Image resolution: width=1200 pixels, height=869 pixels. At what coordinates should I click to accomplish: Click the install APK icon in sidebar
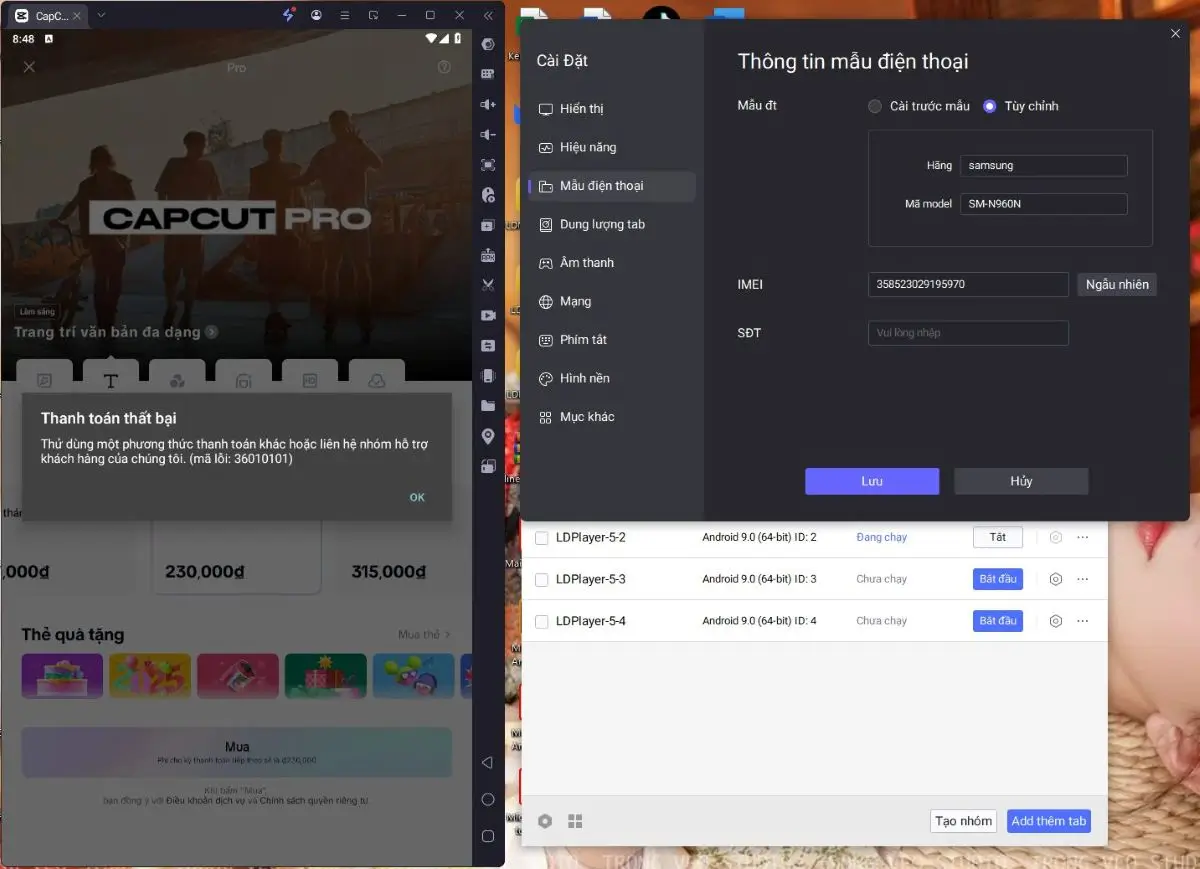[488, 255]
